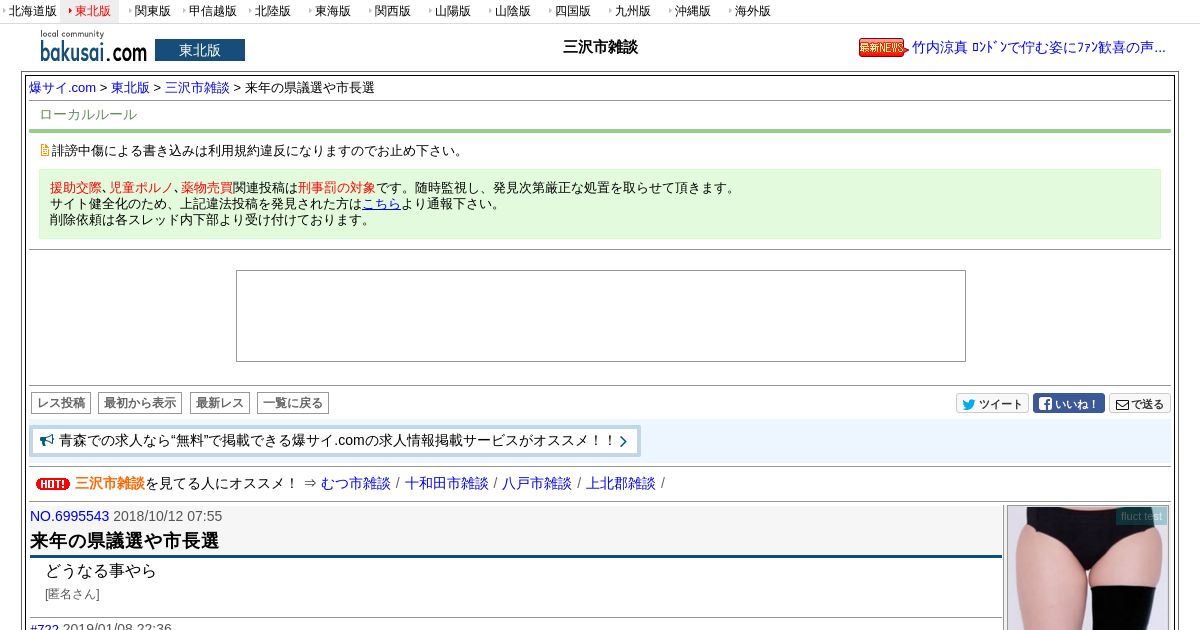Viewport: 1200px width, 630px height.
Task: Open 八戸市雑談 board link
Action: (537, 483)
